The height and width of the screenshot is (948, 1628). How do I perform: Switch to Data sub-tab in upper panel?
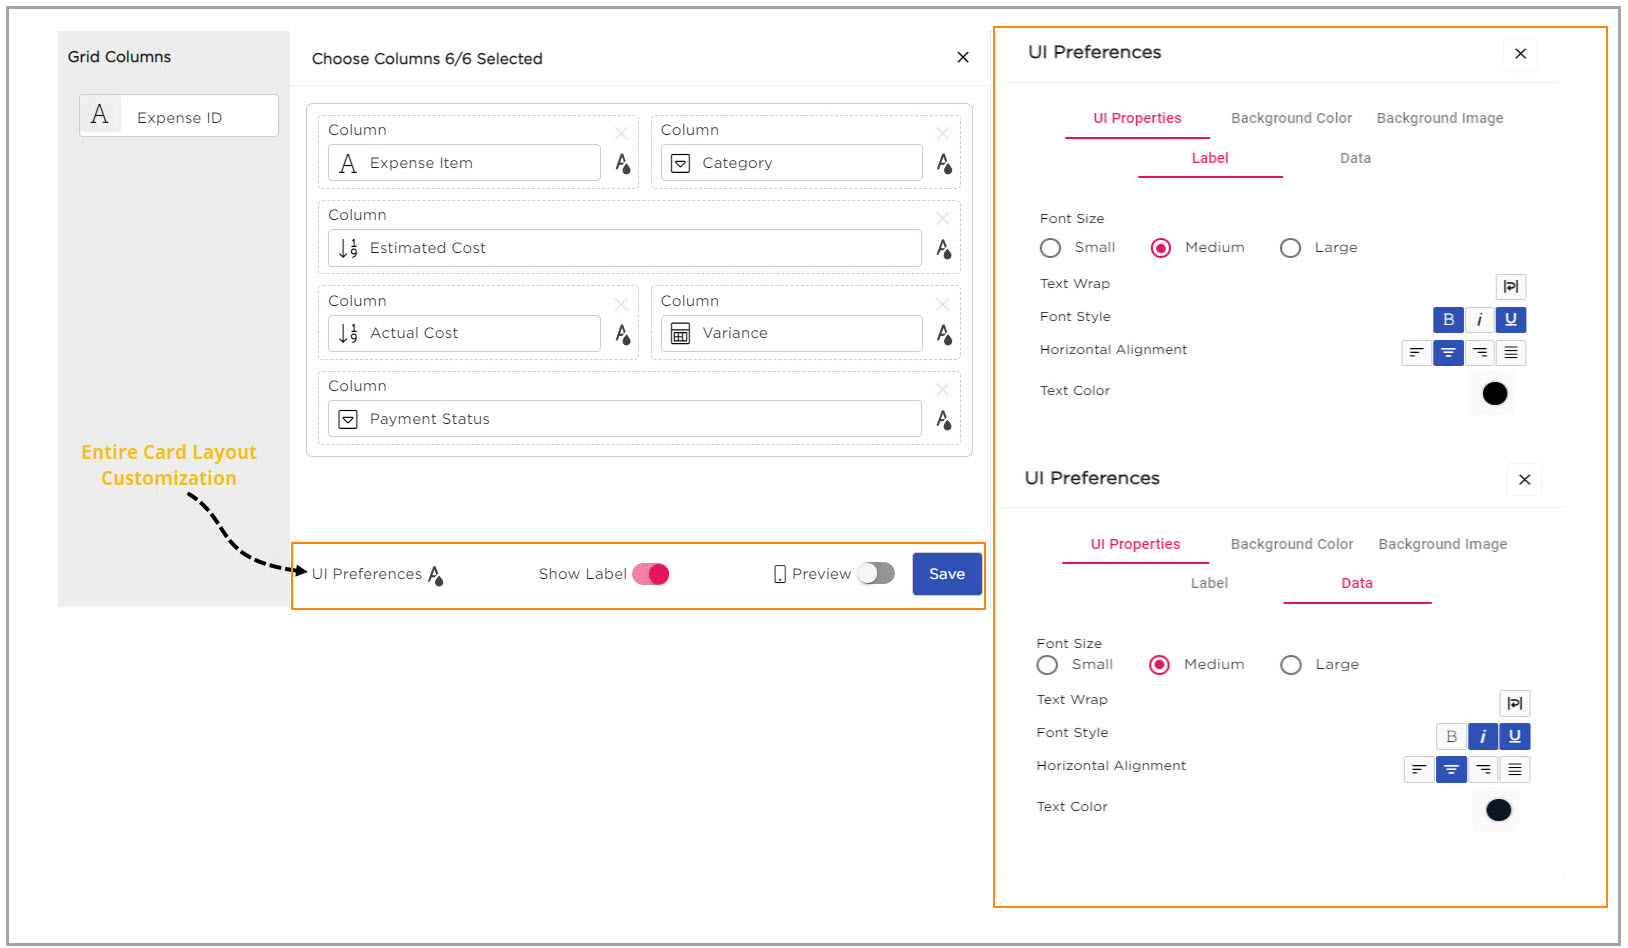point(1355,158)
